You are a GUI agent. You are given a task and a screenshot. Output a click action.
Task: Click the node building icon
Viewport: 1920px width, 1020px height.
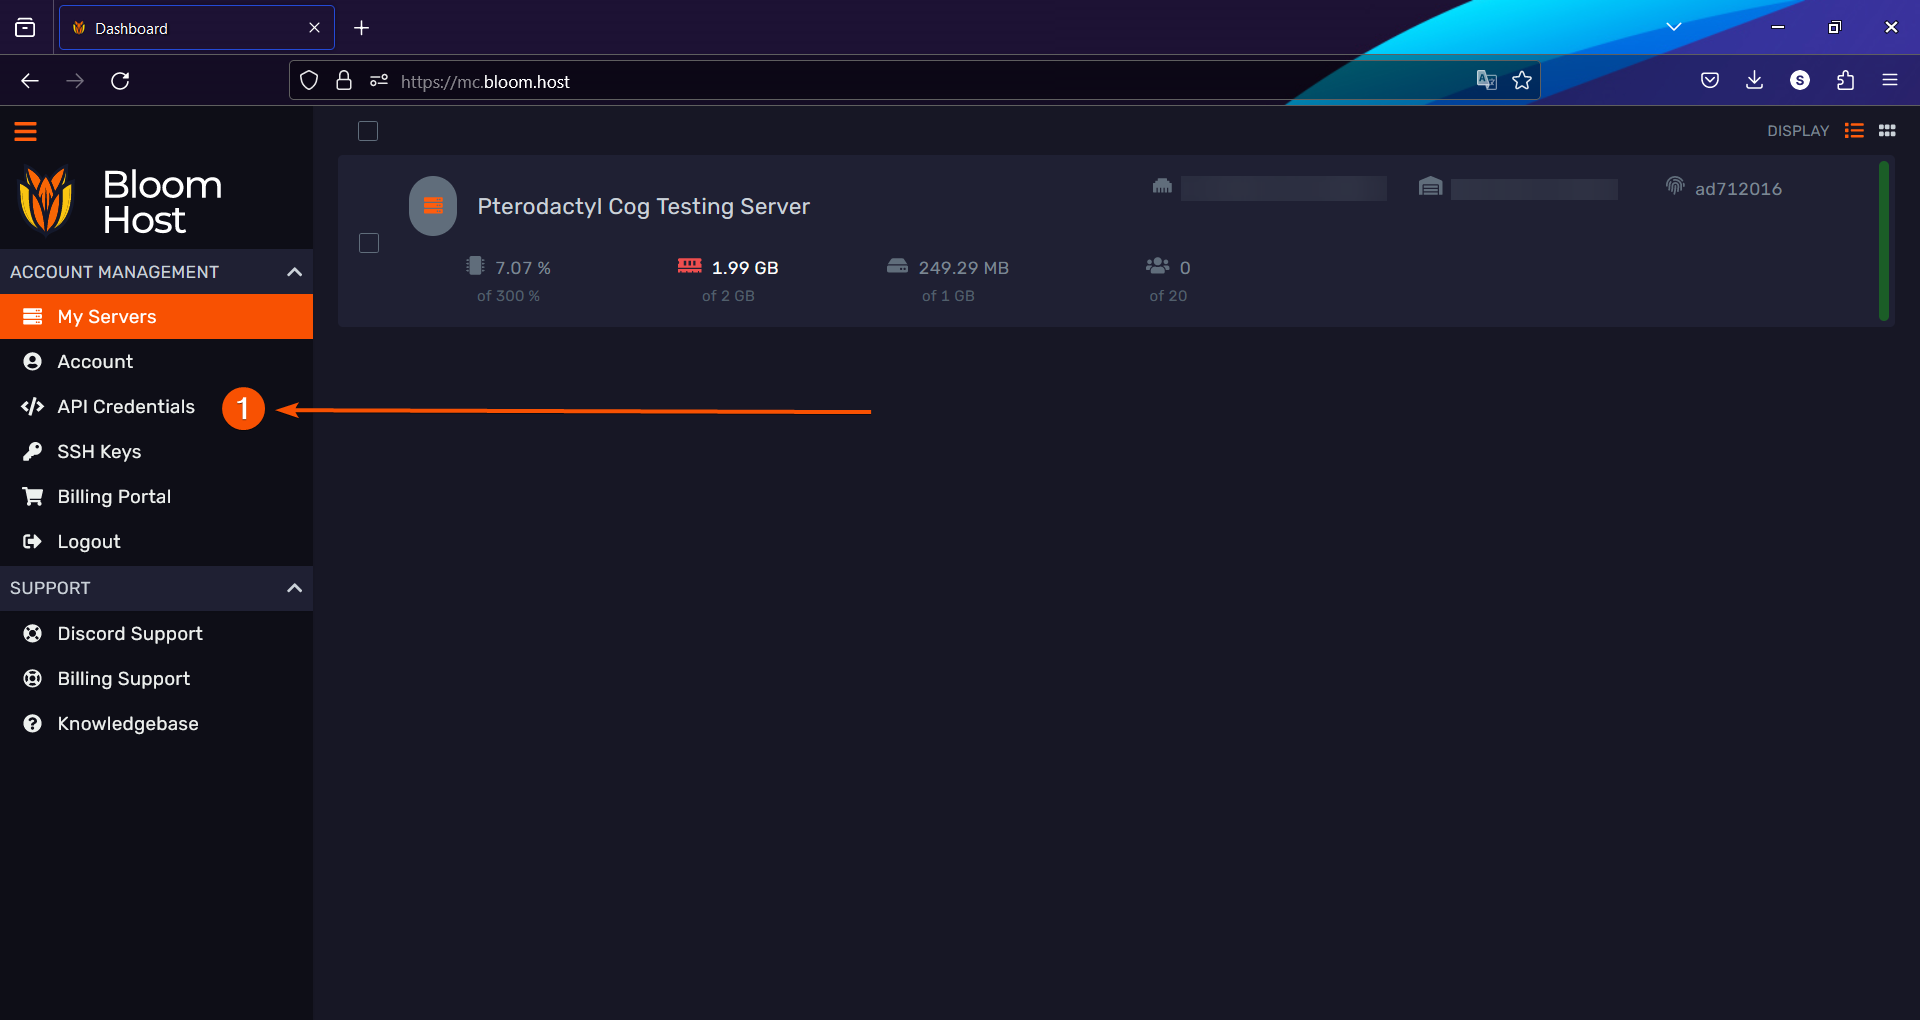click(x=1162, y=186)
